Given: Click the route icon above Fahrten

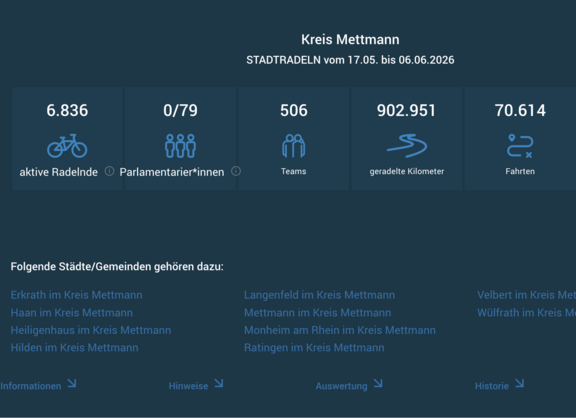Looking at the screenshot, I should coord(520,146).
